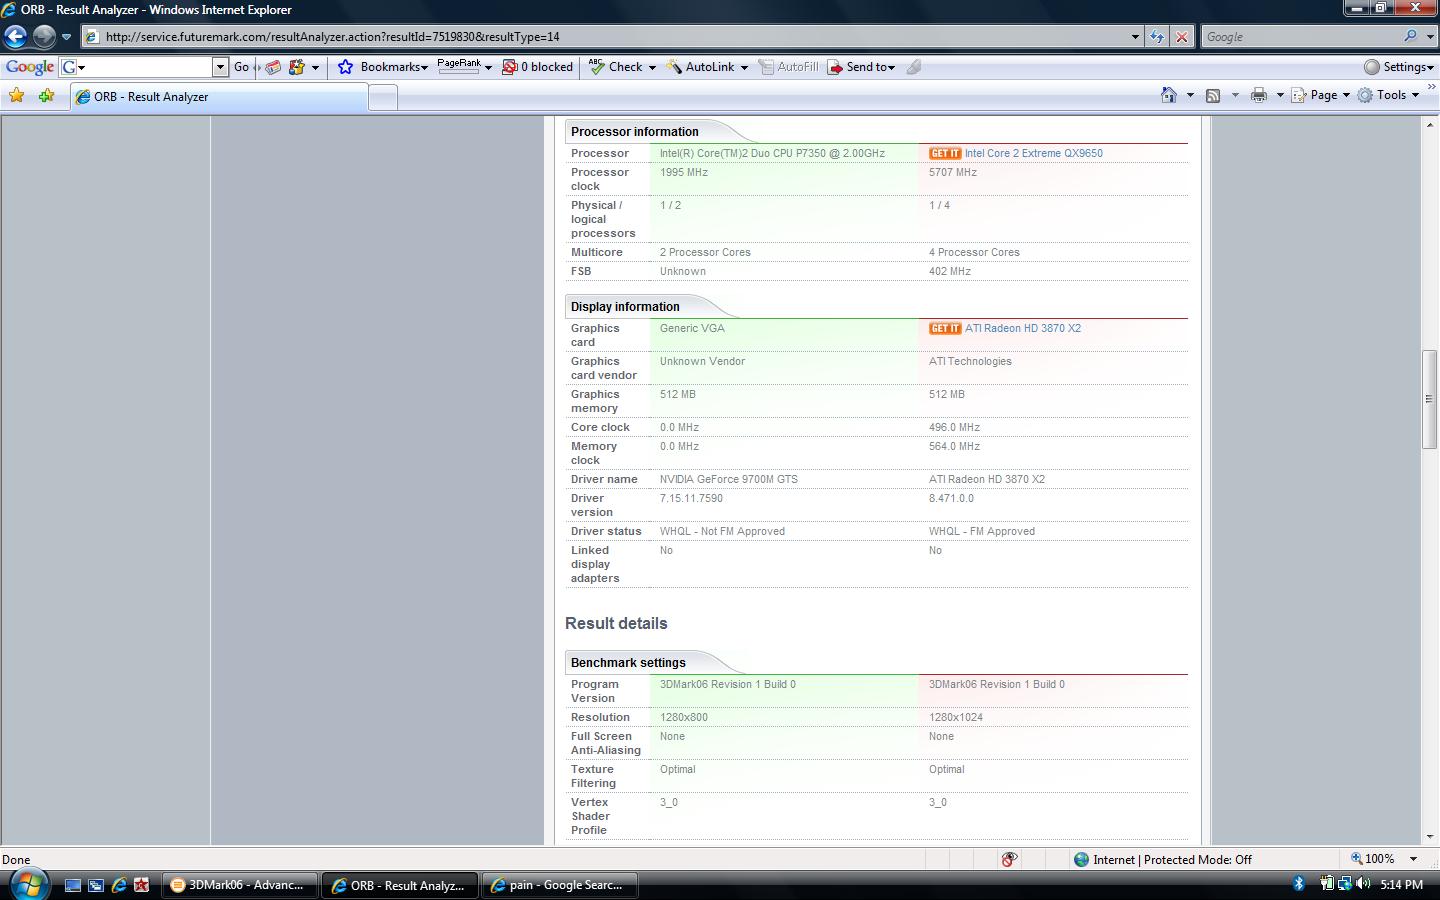Open the Bookmarks menu on Google Toolbar
Screen dimensions: 1440x900
coord(384,67)
